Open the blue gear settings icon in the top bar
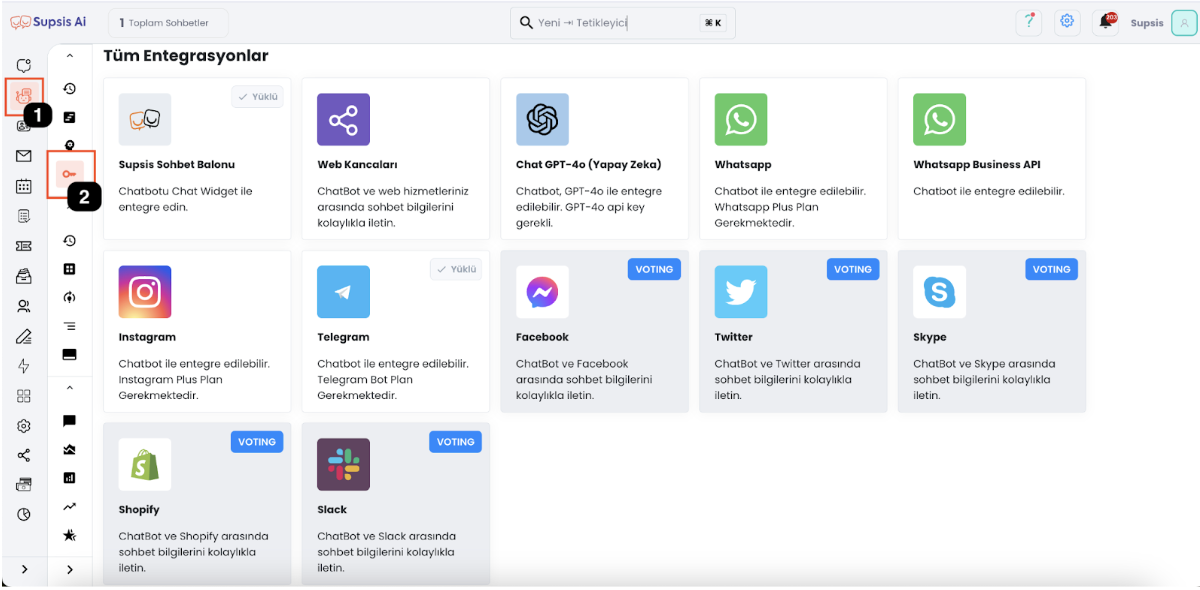The width and height of the screenshot is (1200, 590). coord(1067,22)
